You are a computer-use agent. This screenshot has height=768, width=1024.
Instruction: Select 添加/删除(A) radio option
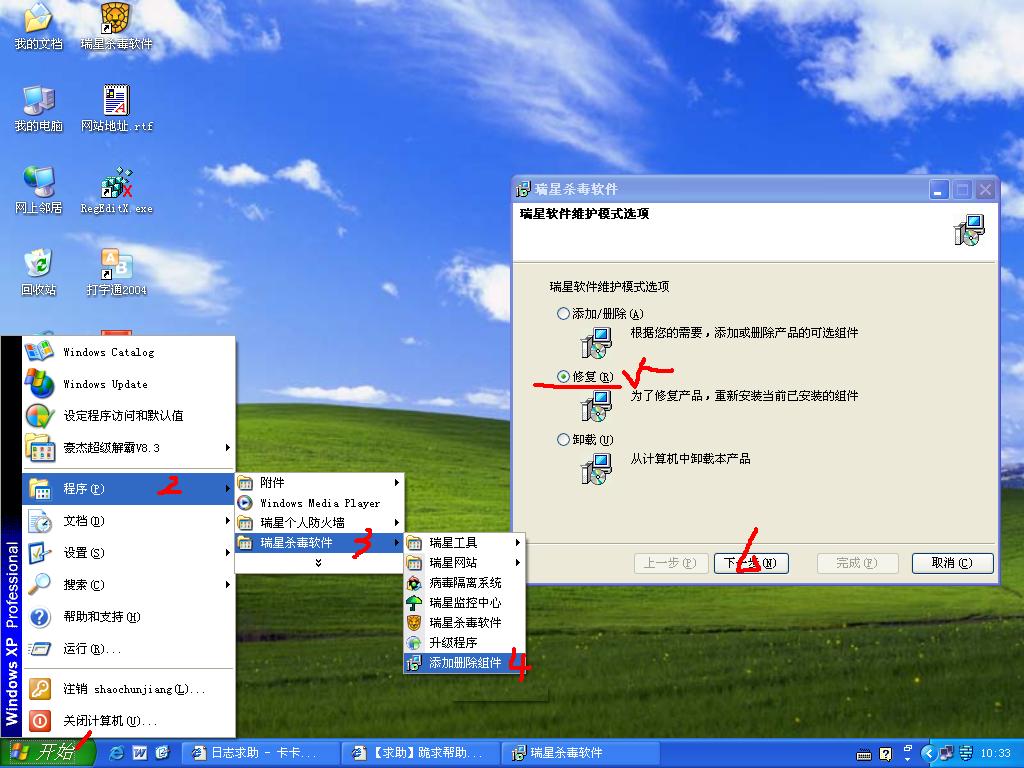coord(564,313)
